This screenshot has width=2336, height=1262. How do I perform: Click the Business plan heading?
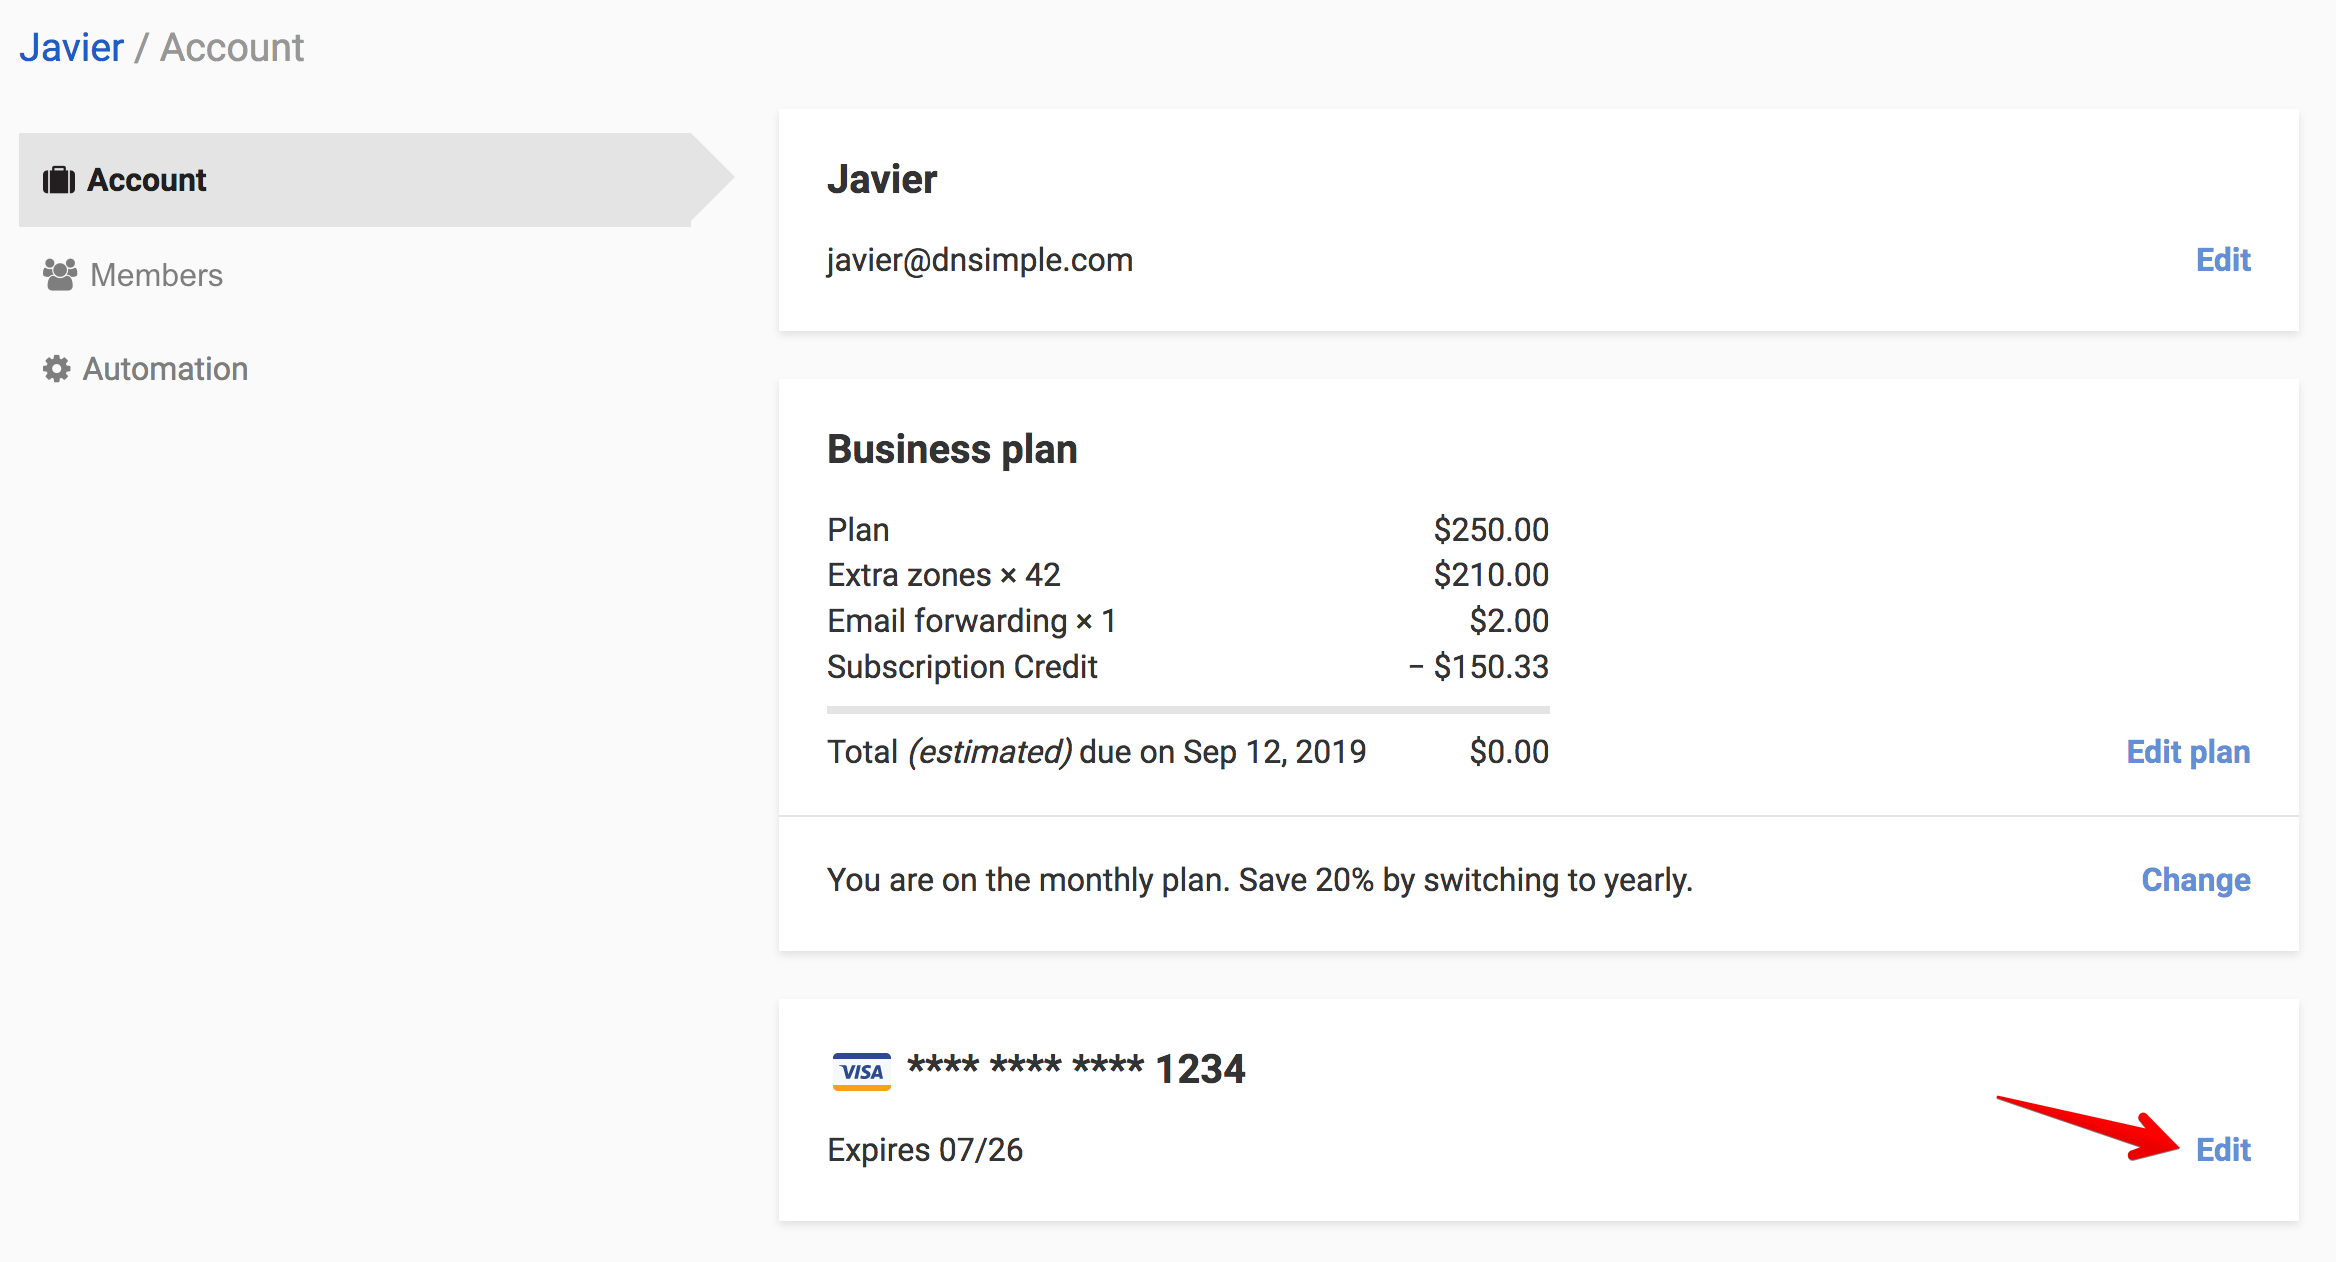tap(951, 448)
